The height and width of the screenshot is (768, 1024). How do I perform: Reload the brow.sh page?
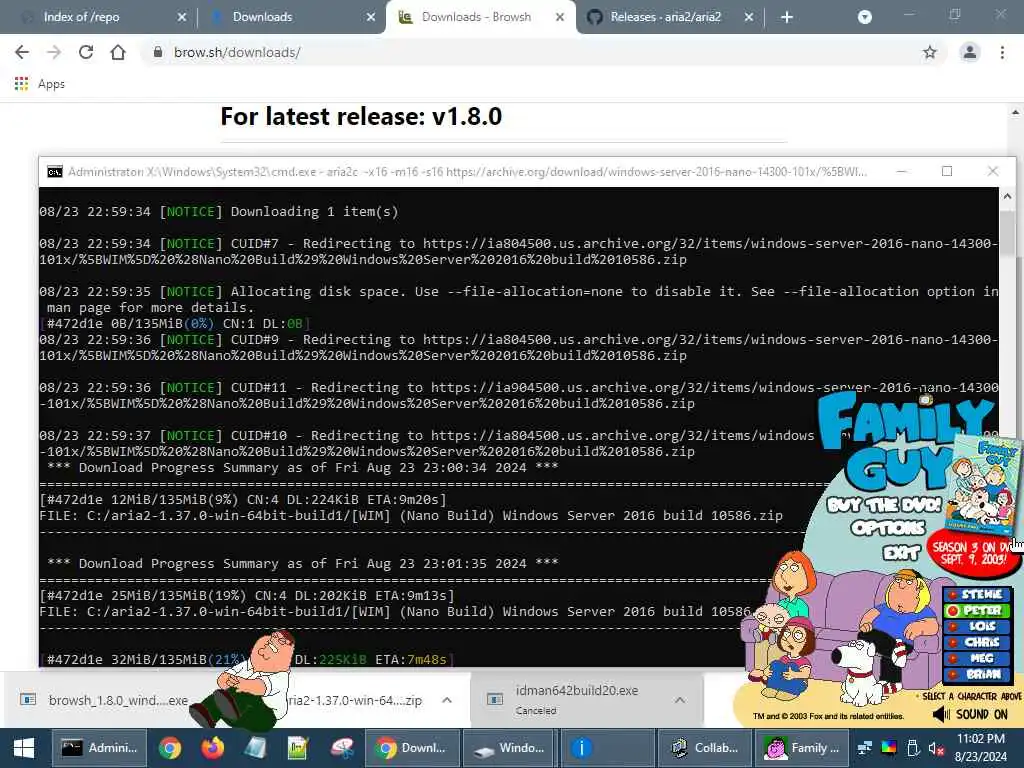click(x=86, y=52)
